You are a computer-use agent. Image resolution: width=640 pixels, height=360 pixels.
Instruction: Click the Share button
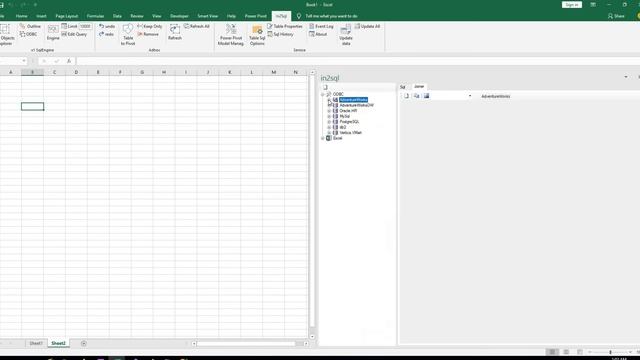(x=616, y=16)
